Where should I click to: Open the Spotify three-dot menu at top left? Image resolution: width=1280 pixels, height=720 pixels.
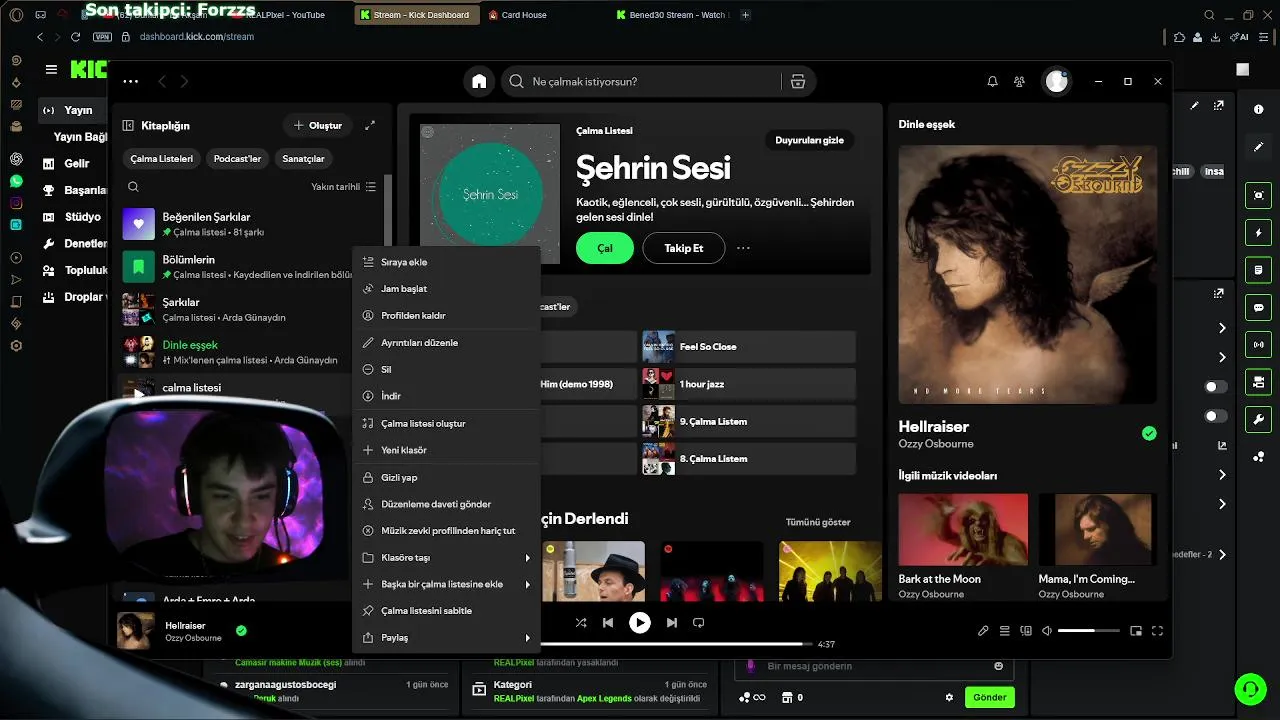coord(130,81)
